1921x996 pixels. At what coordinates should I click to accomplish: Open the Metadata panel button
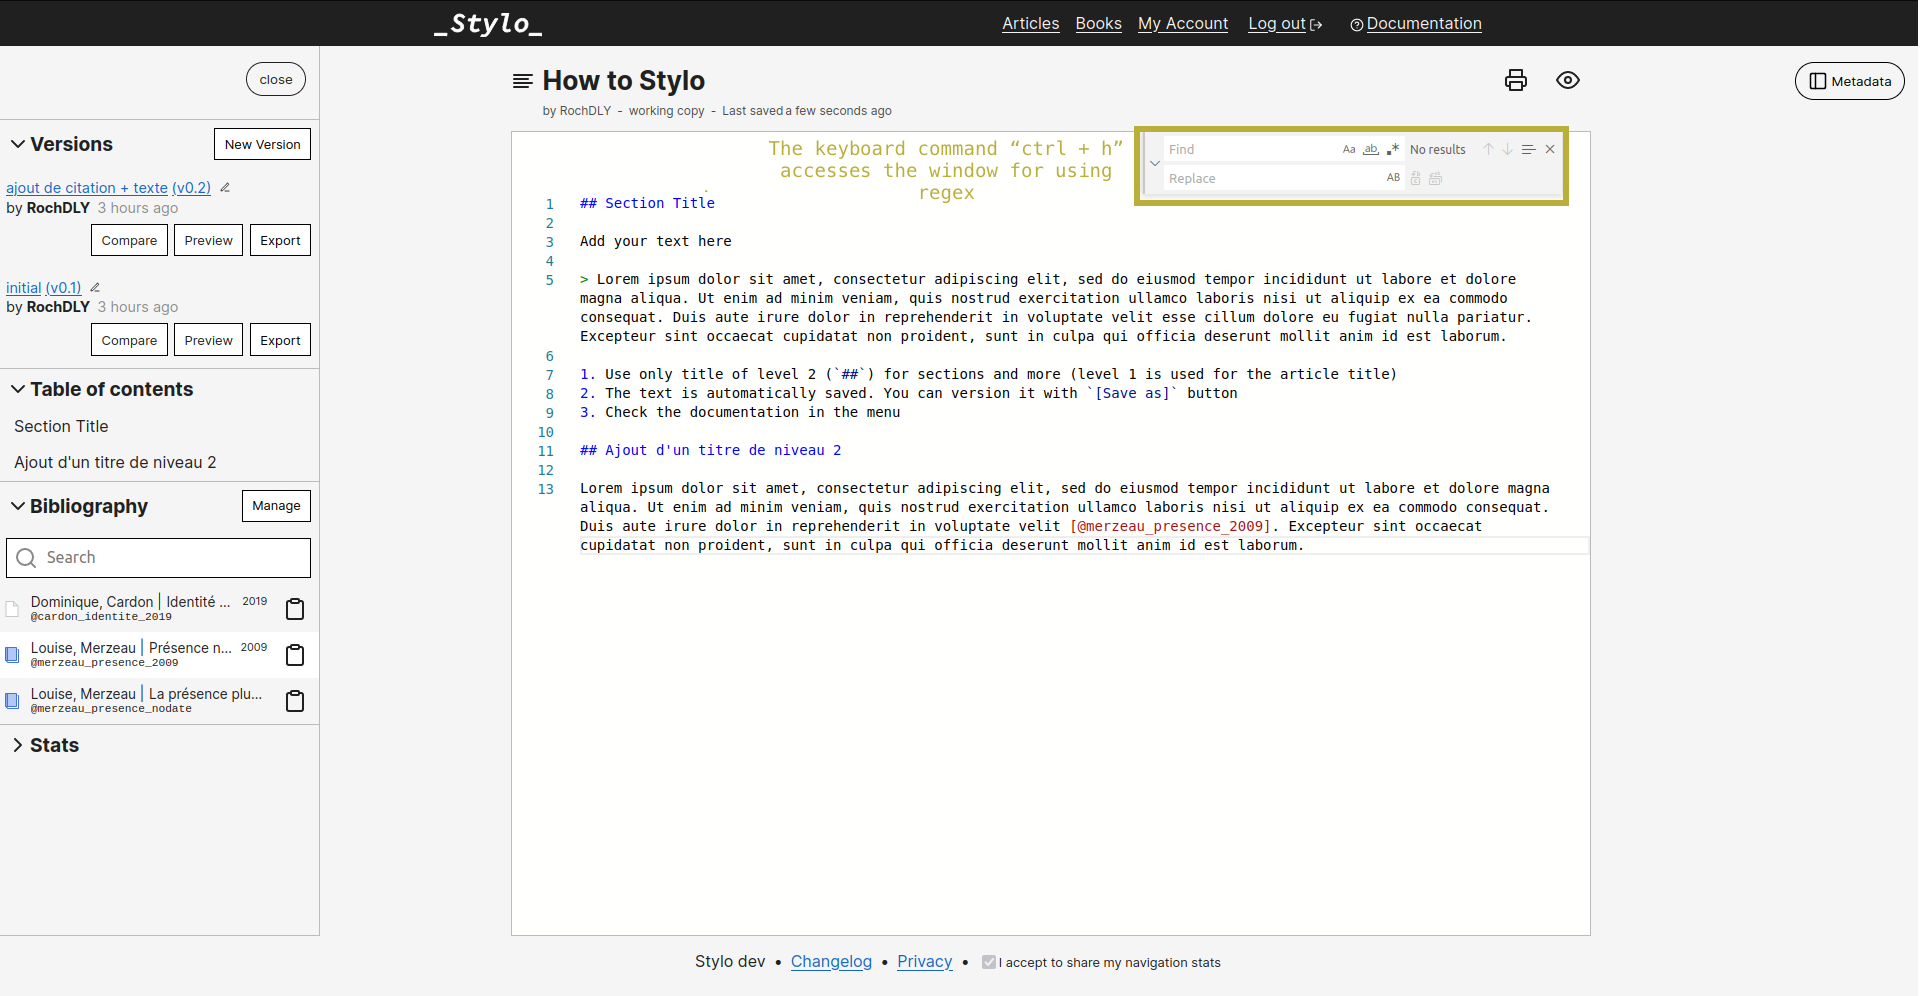(1850, 81)
